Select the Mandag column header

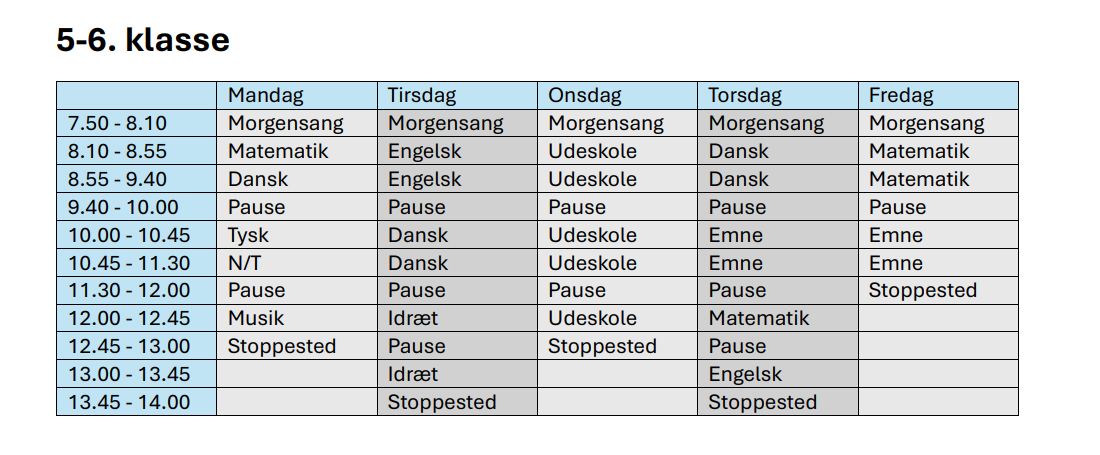coord(296,96)
